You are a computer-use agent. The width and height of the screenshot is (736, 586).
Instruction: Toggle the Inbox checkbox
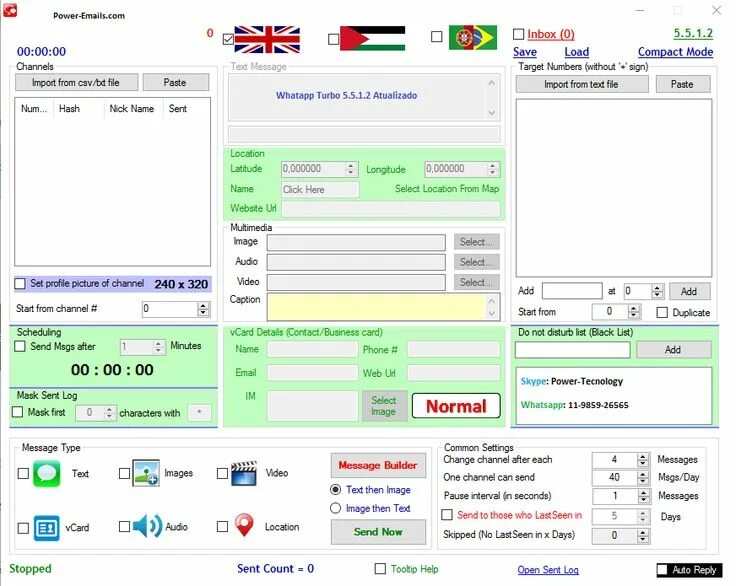coord(518,34)
